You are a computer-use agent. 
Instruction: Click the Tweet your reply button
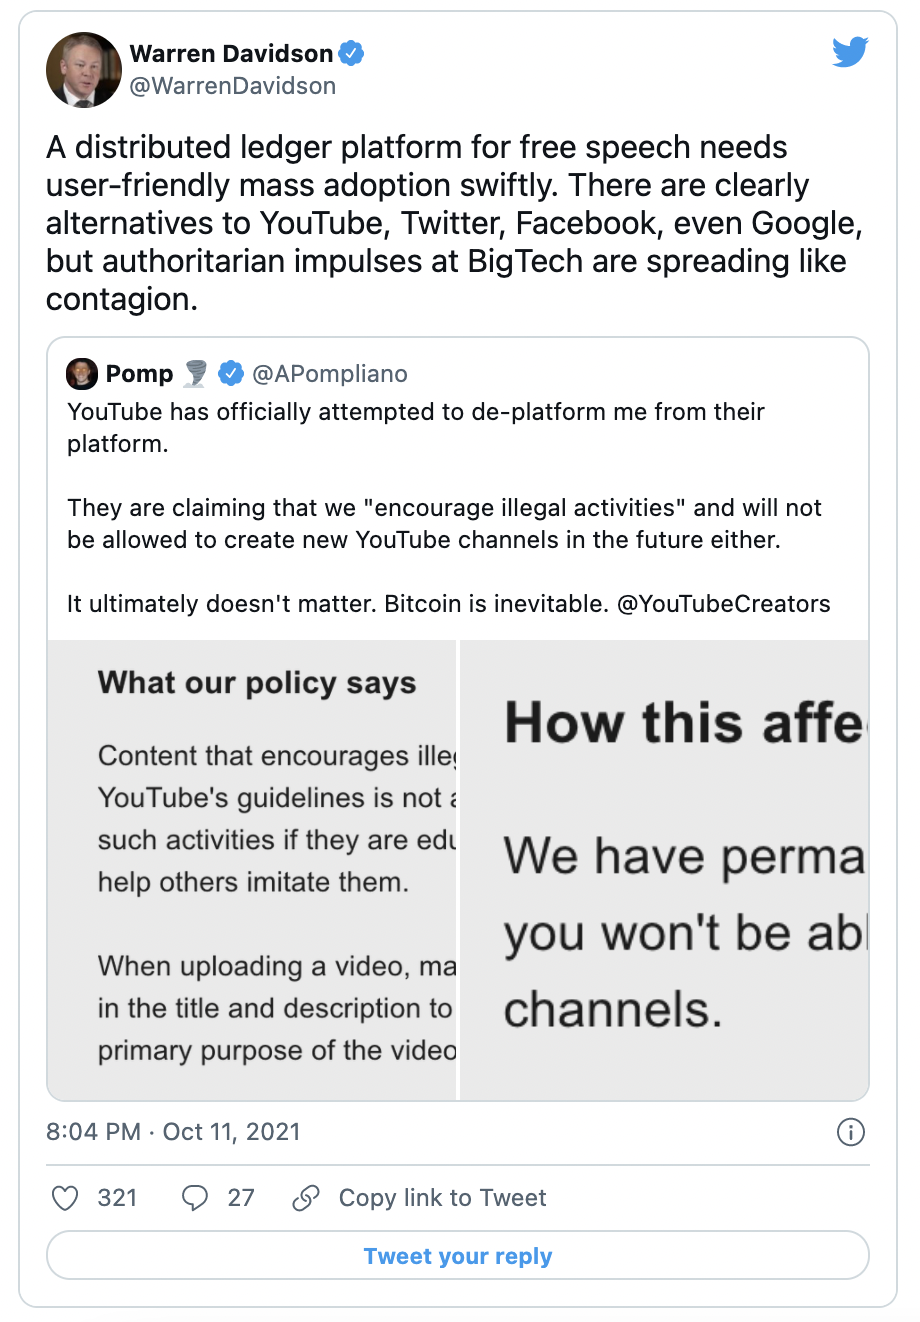point(458,1256)
